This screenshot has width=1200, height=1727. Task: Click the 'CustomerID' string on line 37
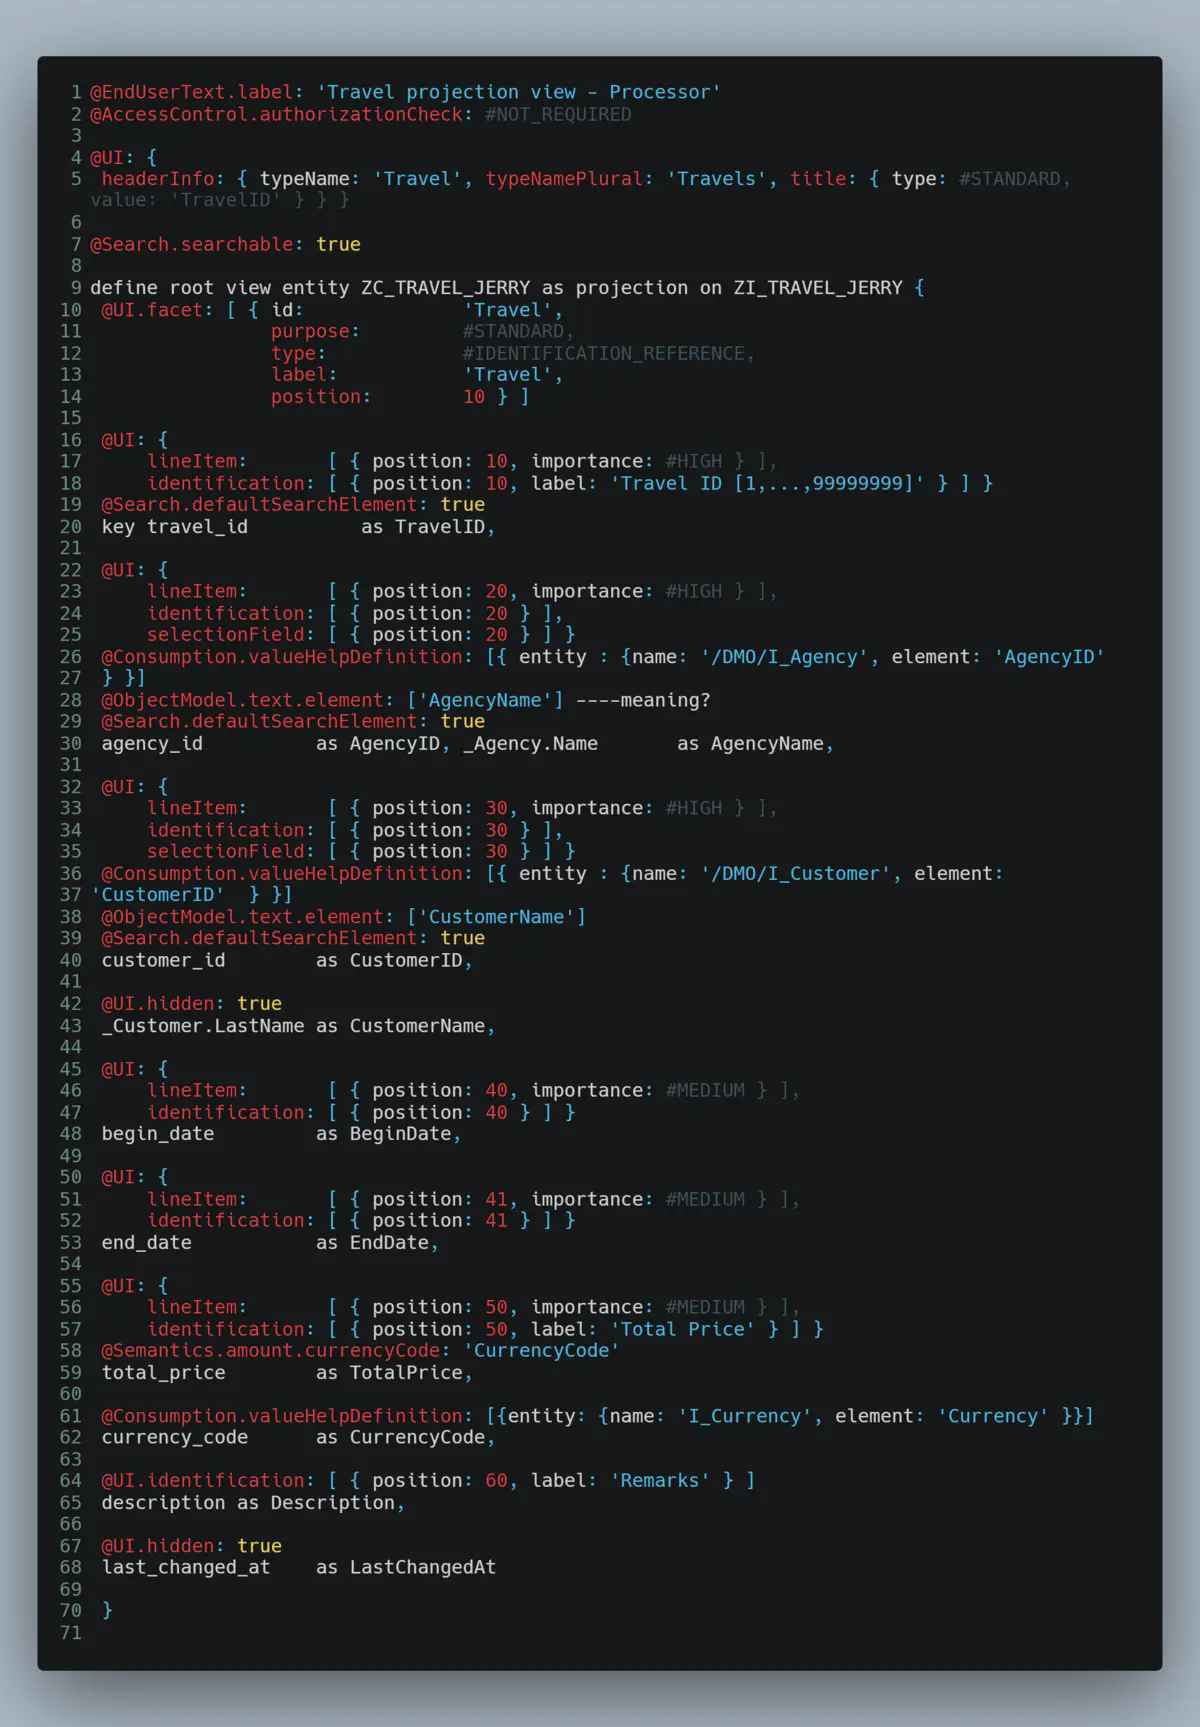click(x=158, y=895)
